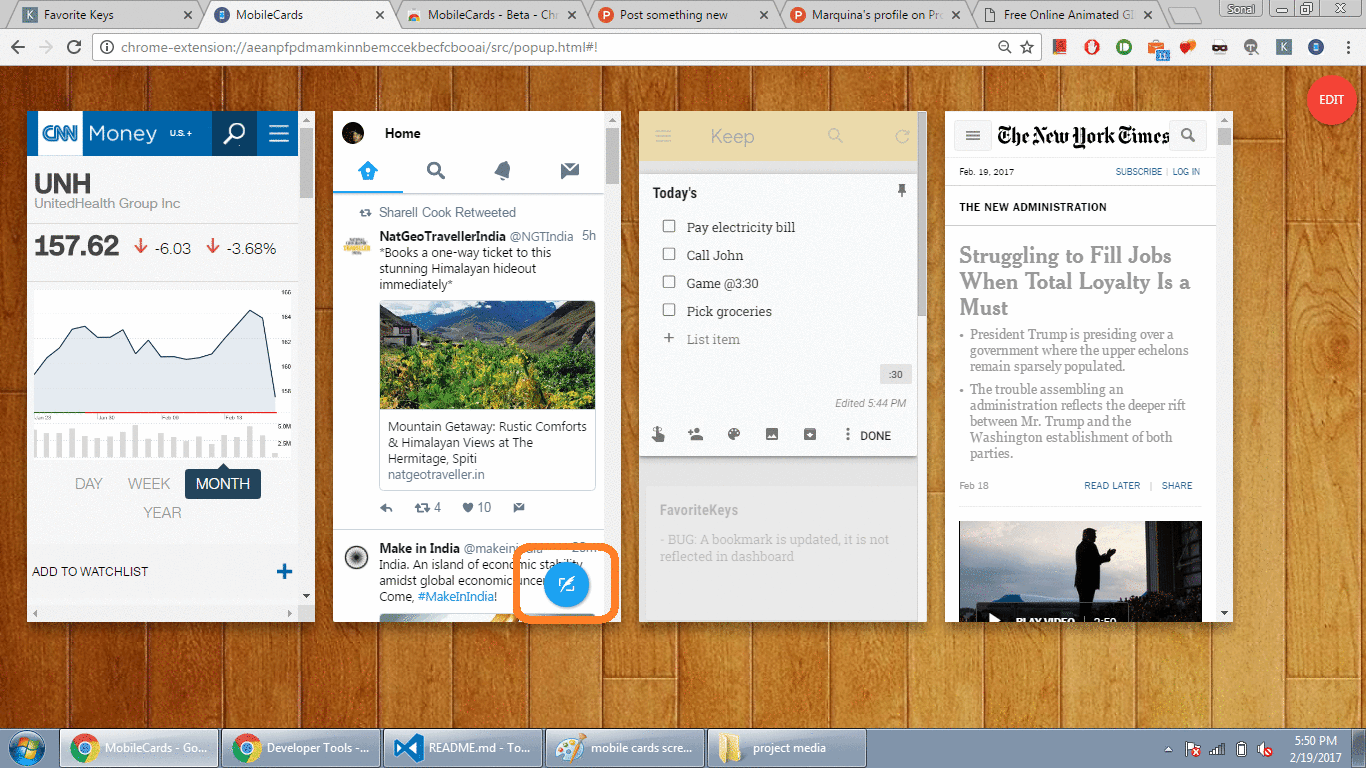Show the DAY stock chart

89,484
